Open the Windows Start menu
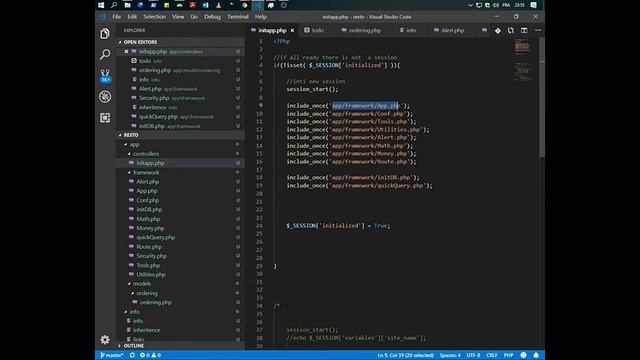This screenshot has width=640, height=360. point(101,5)
